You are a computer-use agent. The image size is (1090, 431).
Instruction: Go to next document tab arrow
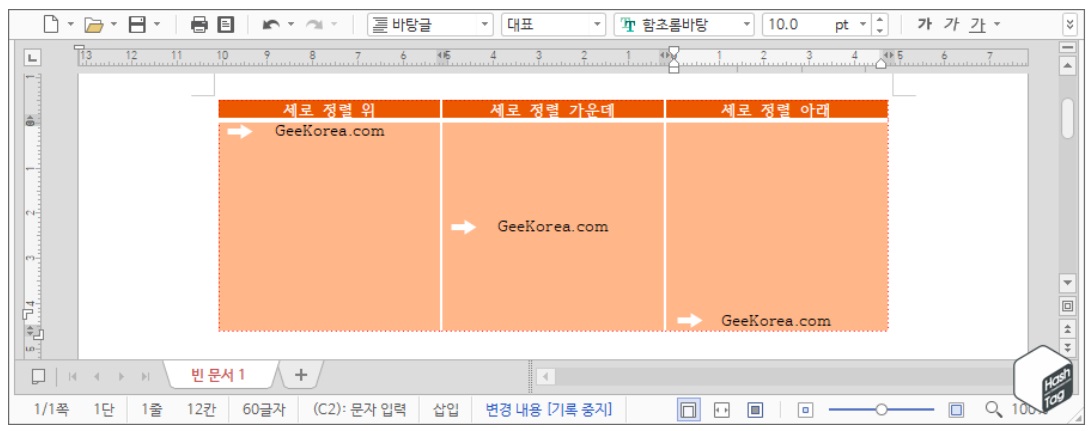click(121, 376)
